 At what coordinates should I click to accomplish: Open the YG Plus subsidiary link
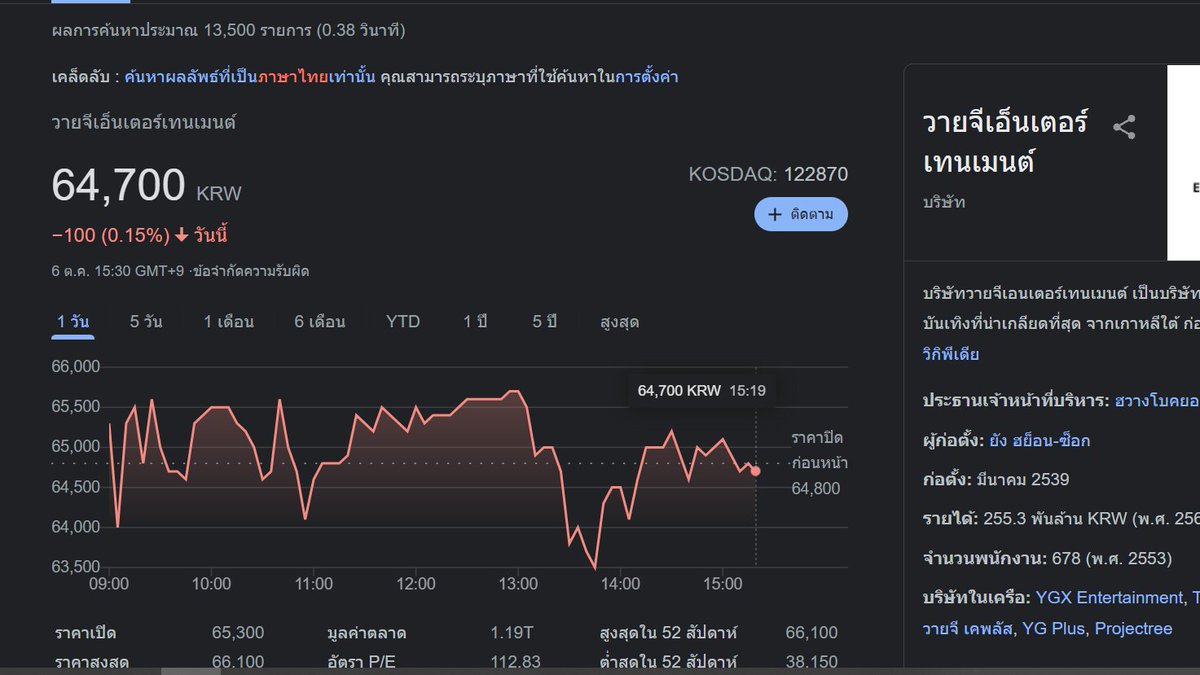(x=1052, y=628)
